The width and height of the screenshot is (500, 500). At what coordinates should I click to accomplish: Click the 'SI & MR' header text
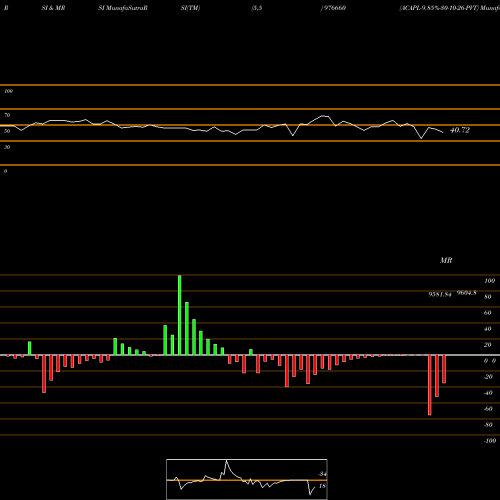53,8
